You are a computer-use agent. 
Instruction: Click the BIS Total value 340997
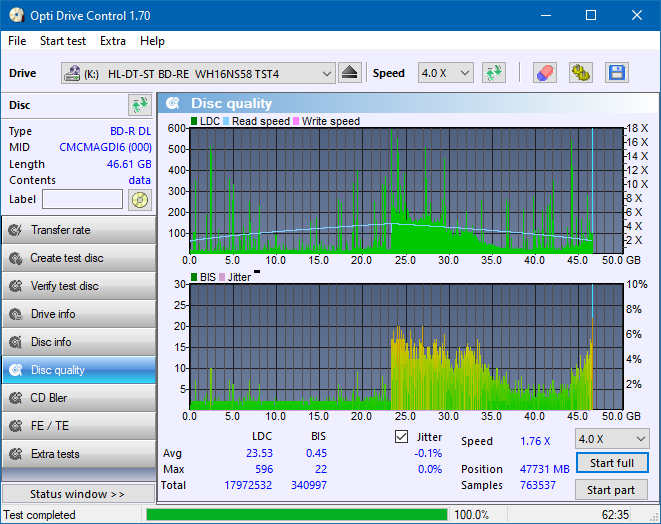tap(309, 485)
